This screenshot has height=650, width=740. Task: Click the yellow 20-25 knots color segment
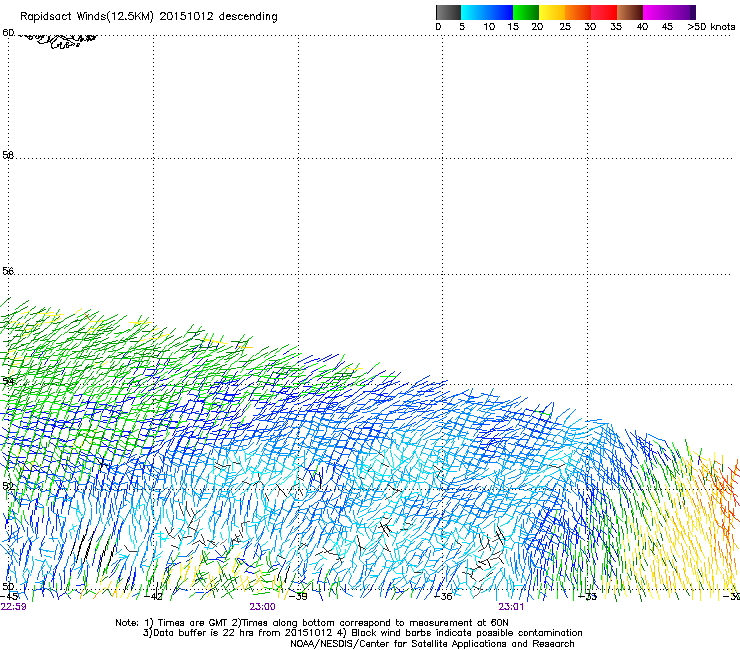click(552, 12)
